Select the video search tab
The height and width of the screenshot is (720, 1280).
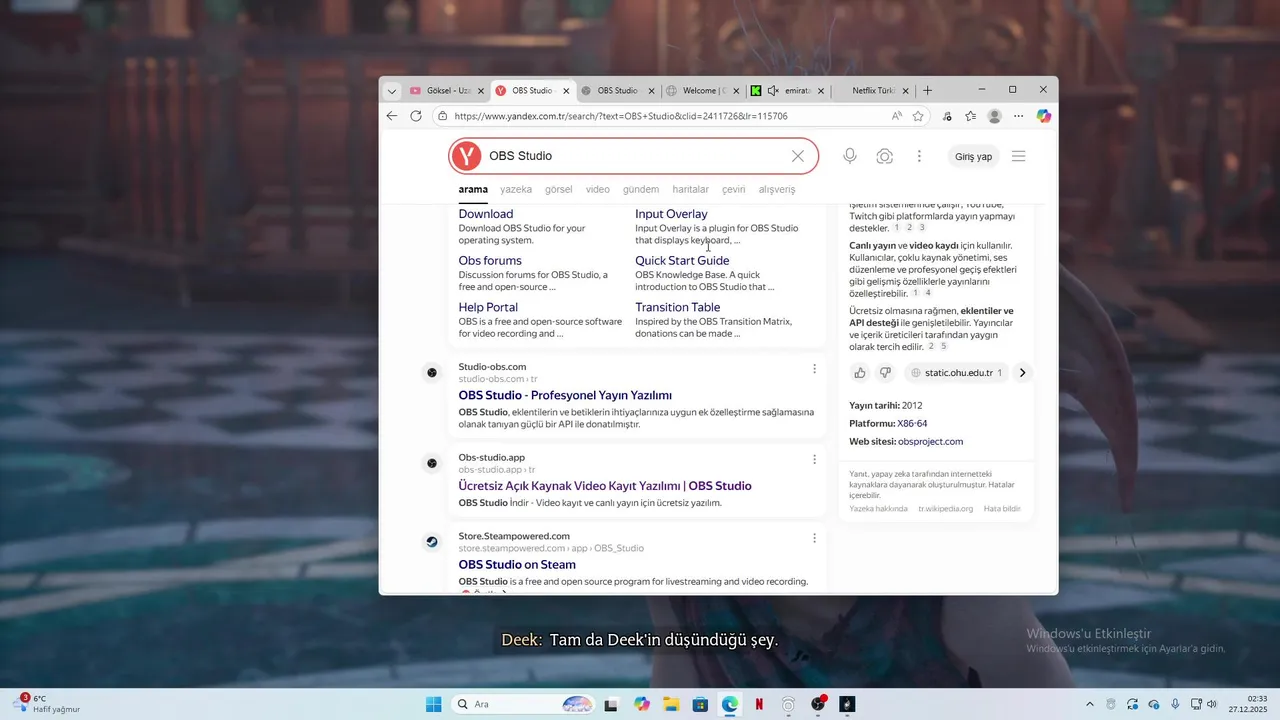tap(598, 189)
